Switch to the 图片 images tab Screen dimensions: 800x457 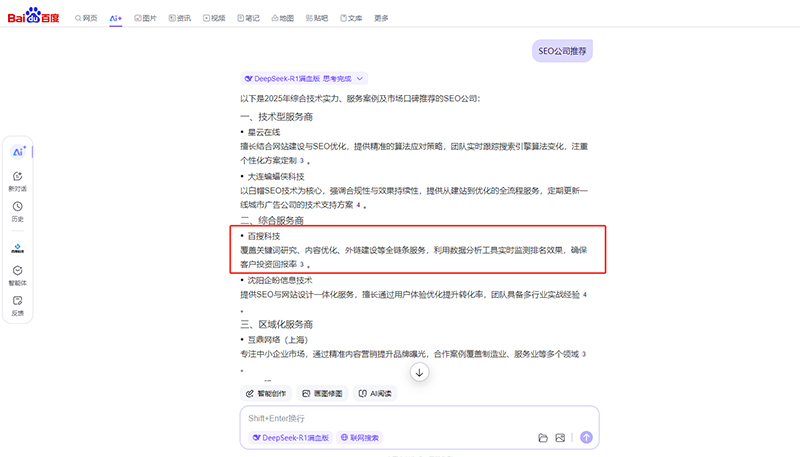145,18
